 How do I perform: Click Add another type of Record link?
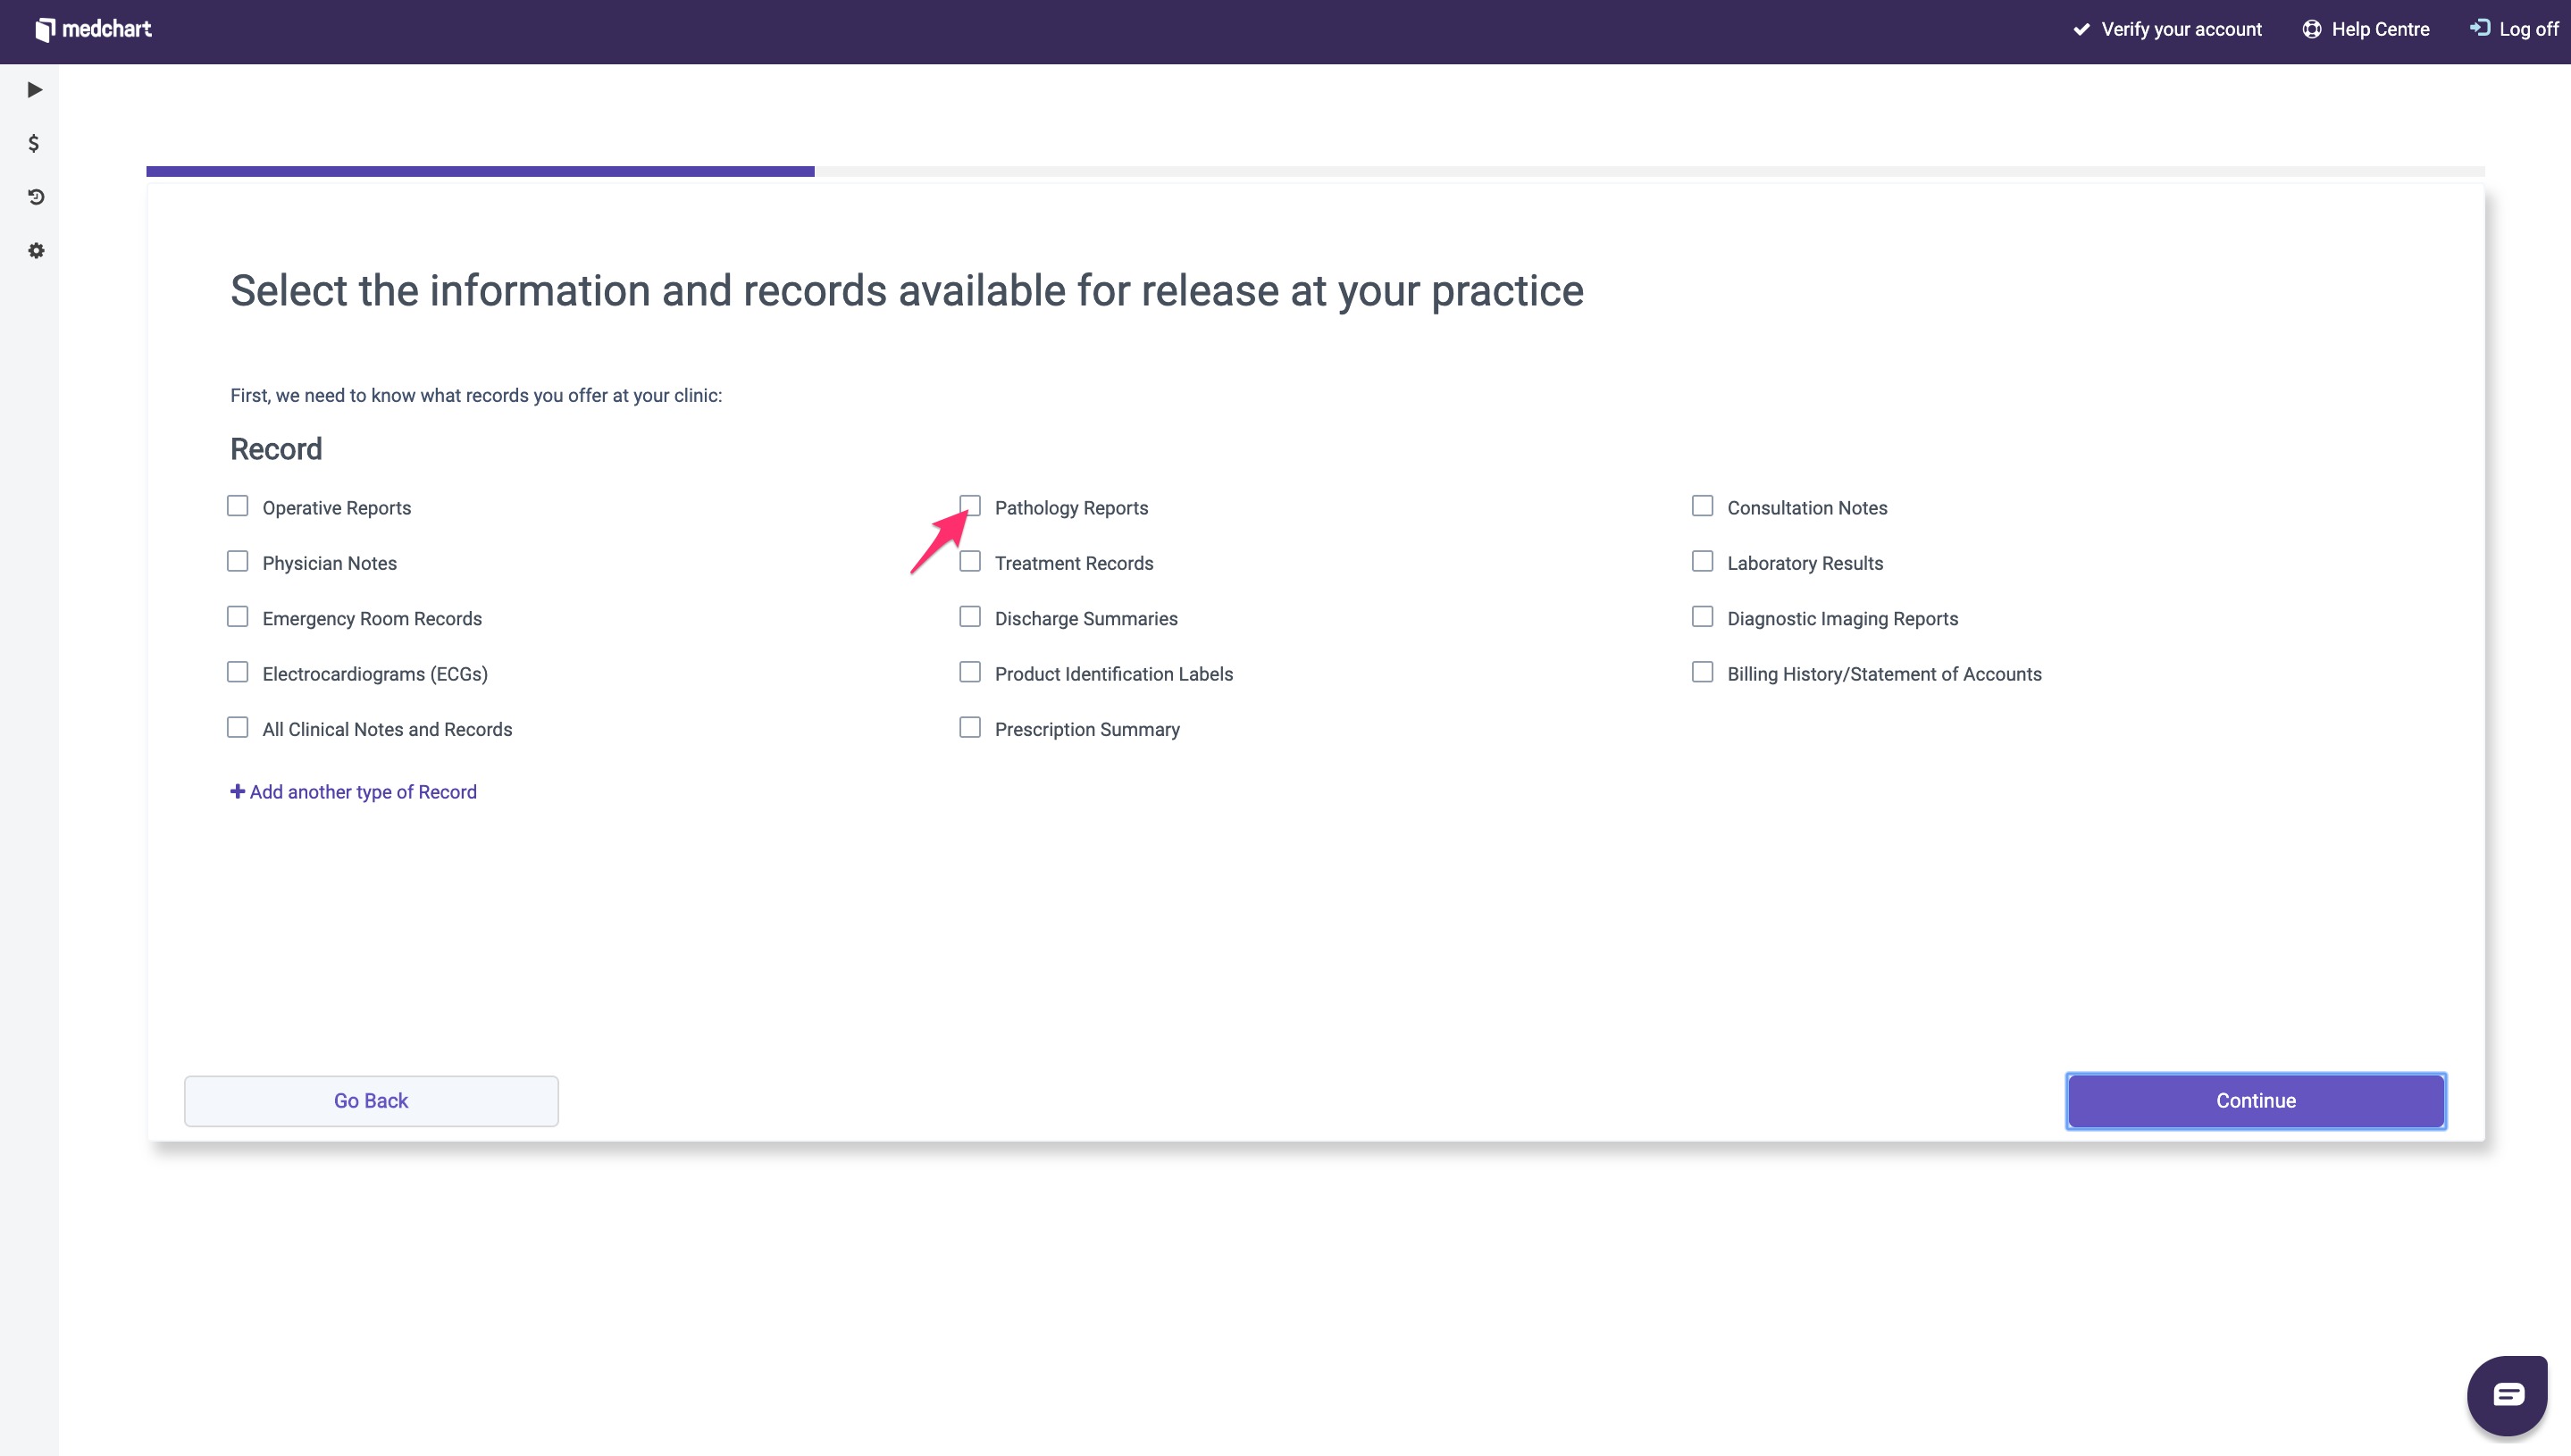point(354,792)
